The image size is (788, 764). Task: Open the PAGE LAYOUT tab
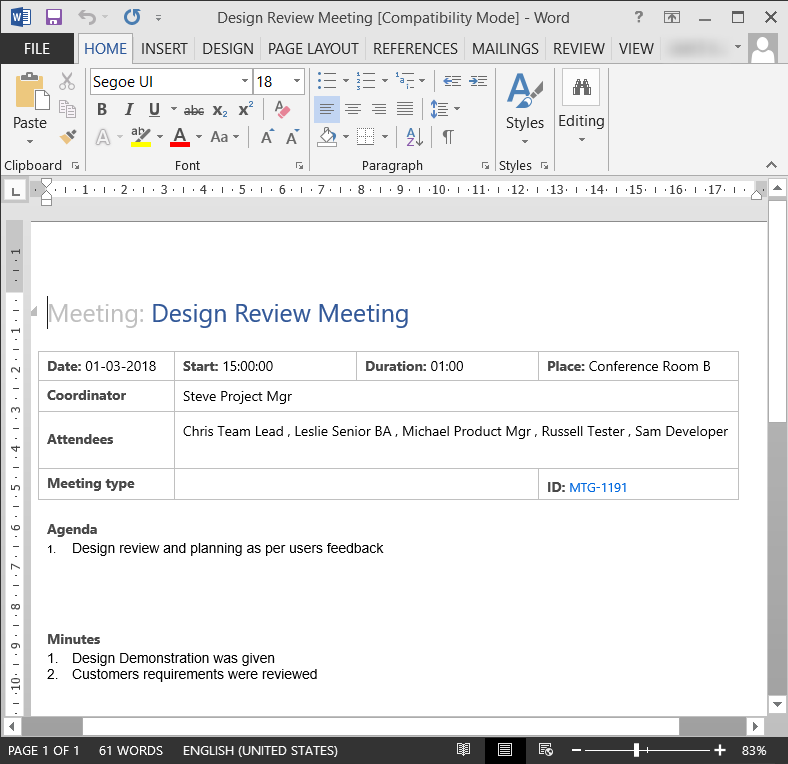click(313, 48)
